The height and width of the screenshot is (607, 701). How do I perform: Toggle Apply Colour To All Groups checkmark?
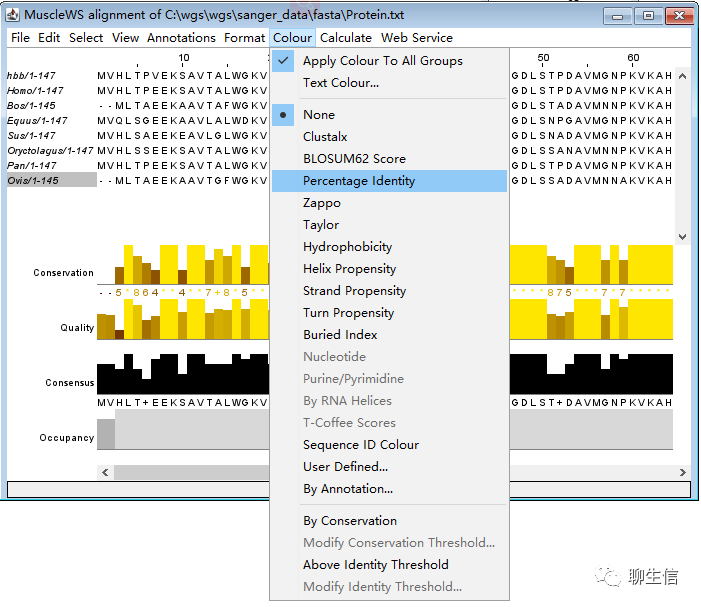pos(283,61)
